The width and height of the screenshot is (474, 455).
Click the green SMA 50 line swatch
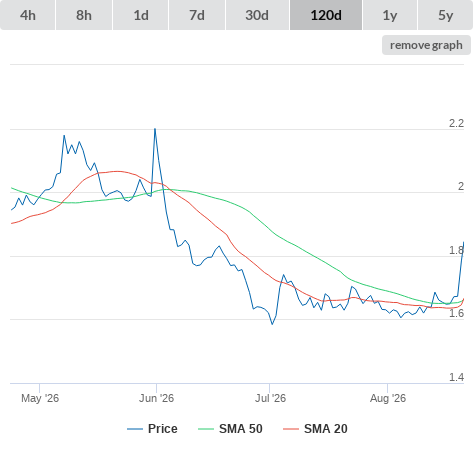(x=206, y=429)
